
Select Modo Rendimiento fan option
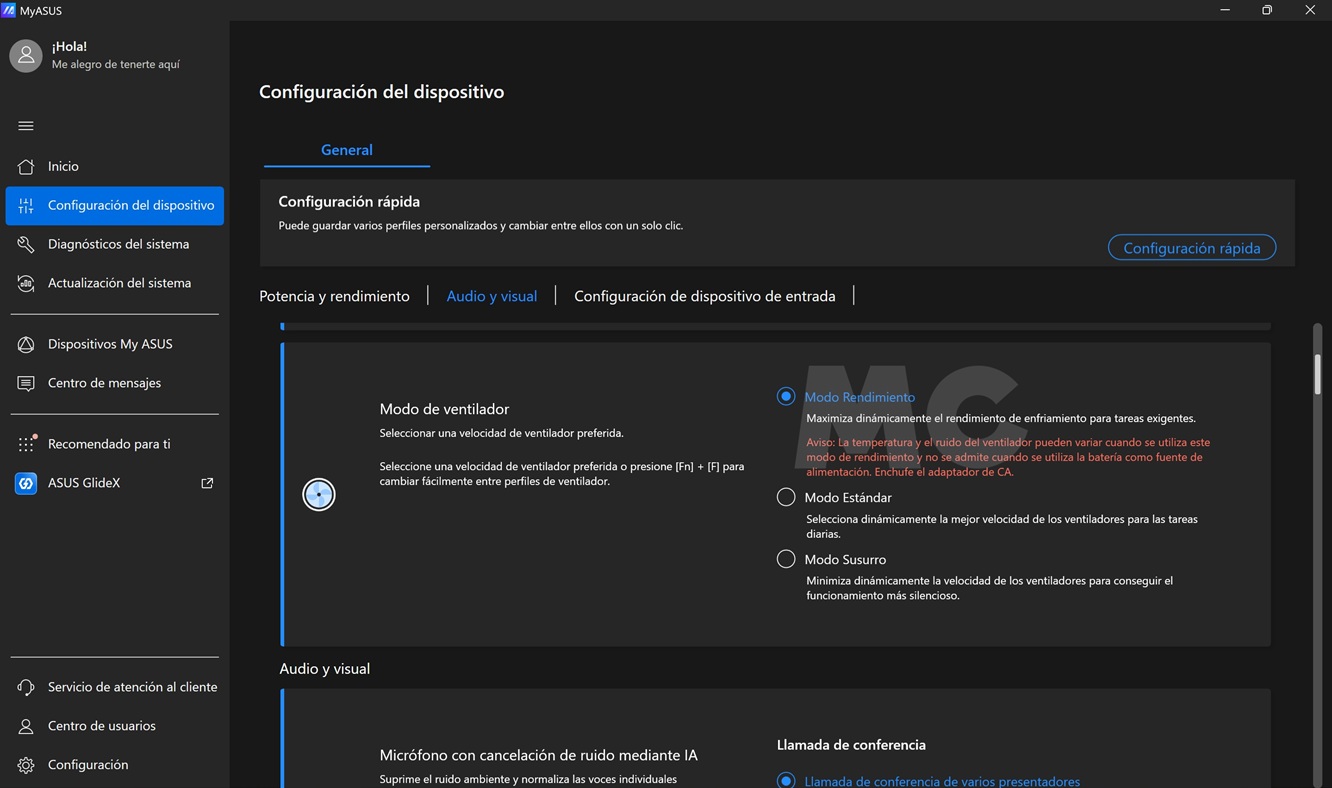pyautogui.click(x=786, y=397)
